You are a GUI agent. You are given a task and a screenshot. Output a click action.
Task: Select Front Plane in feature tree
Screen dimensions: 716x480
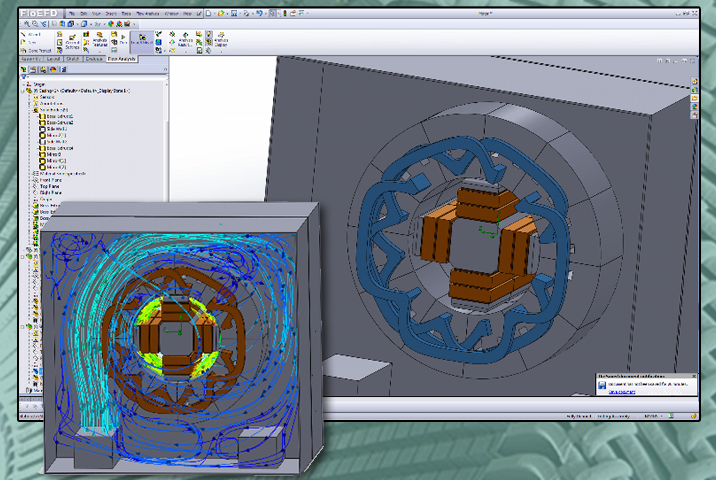click(49, 181)
